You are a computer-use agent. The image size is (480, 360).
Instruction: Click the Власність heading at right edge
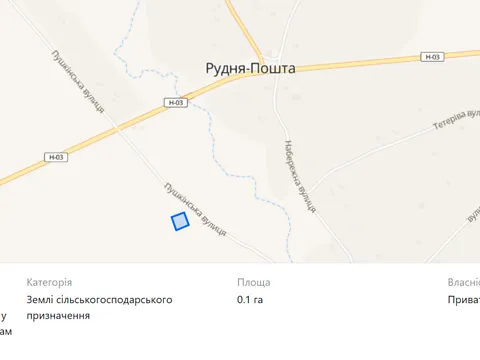click(x=464, y=282)
